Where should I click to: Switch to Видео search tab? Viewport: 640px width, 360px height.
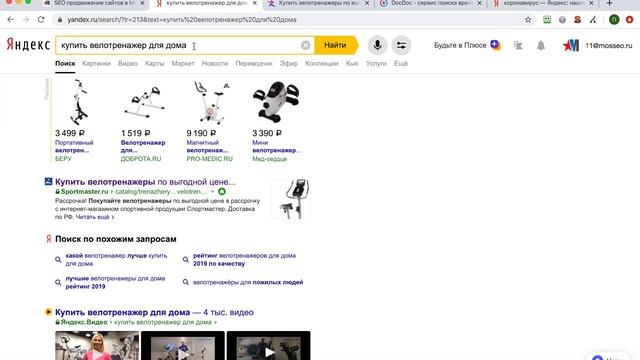pos(127,63)
